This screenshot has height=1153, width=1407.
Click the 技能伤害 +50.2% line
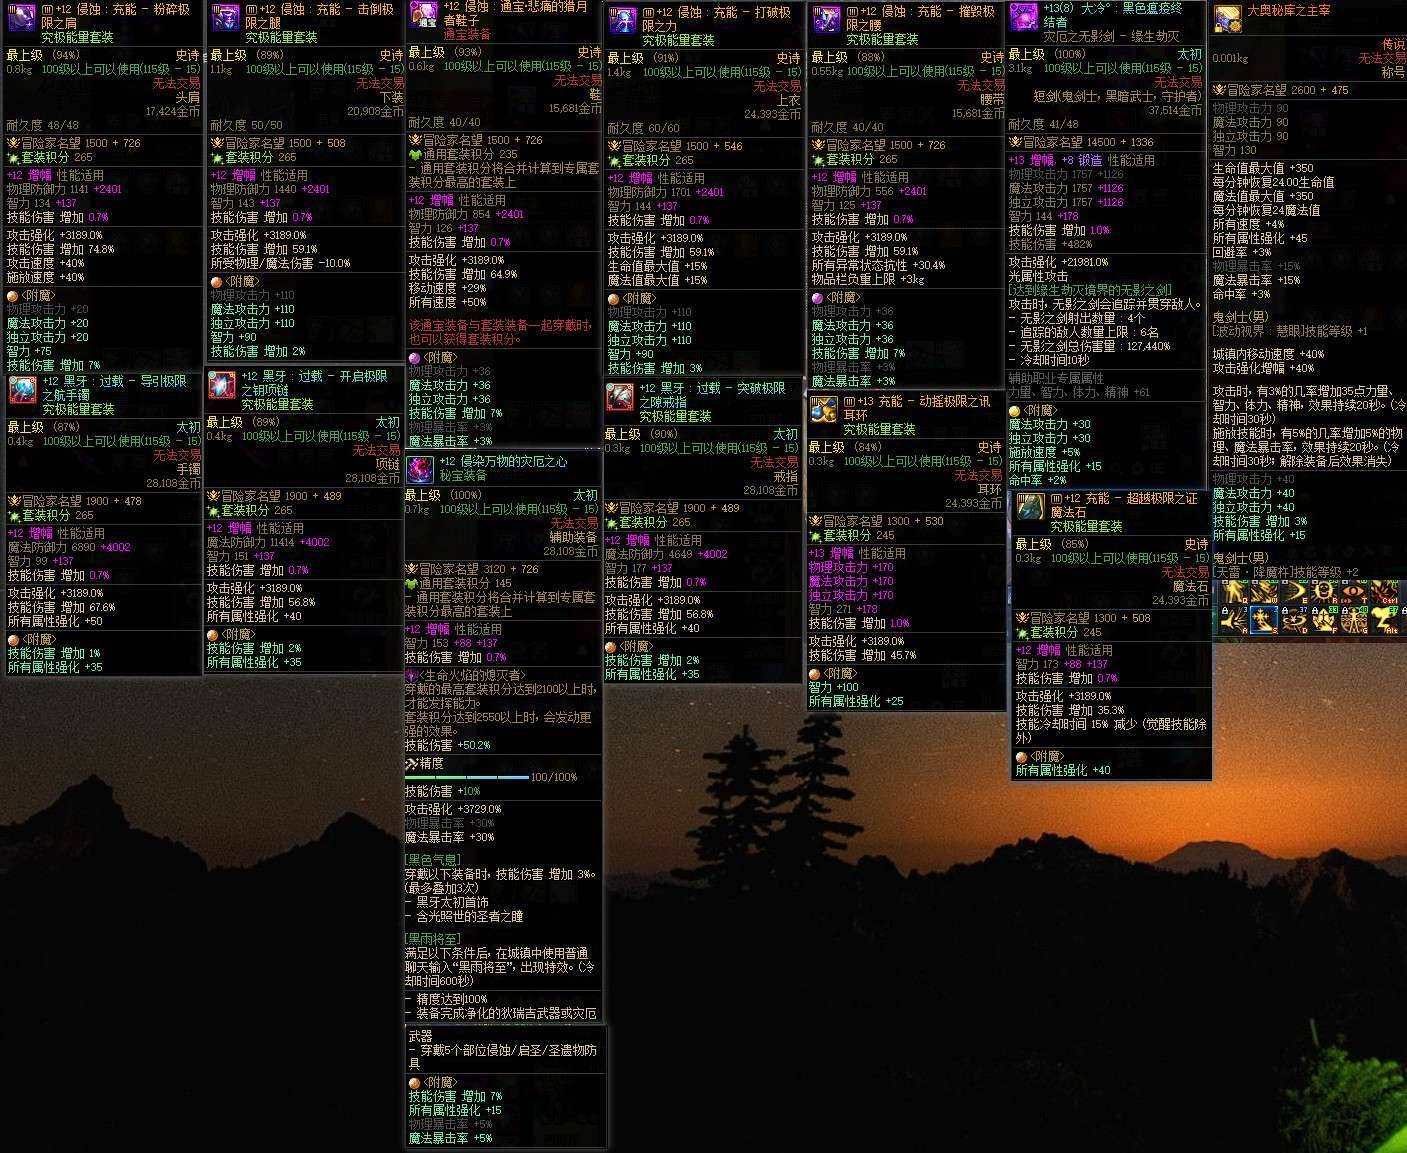pos(447,745)
